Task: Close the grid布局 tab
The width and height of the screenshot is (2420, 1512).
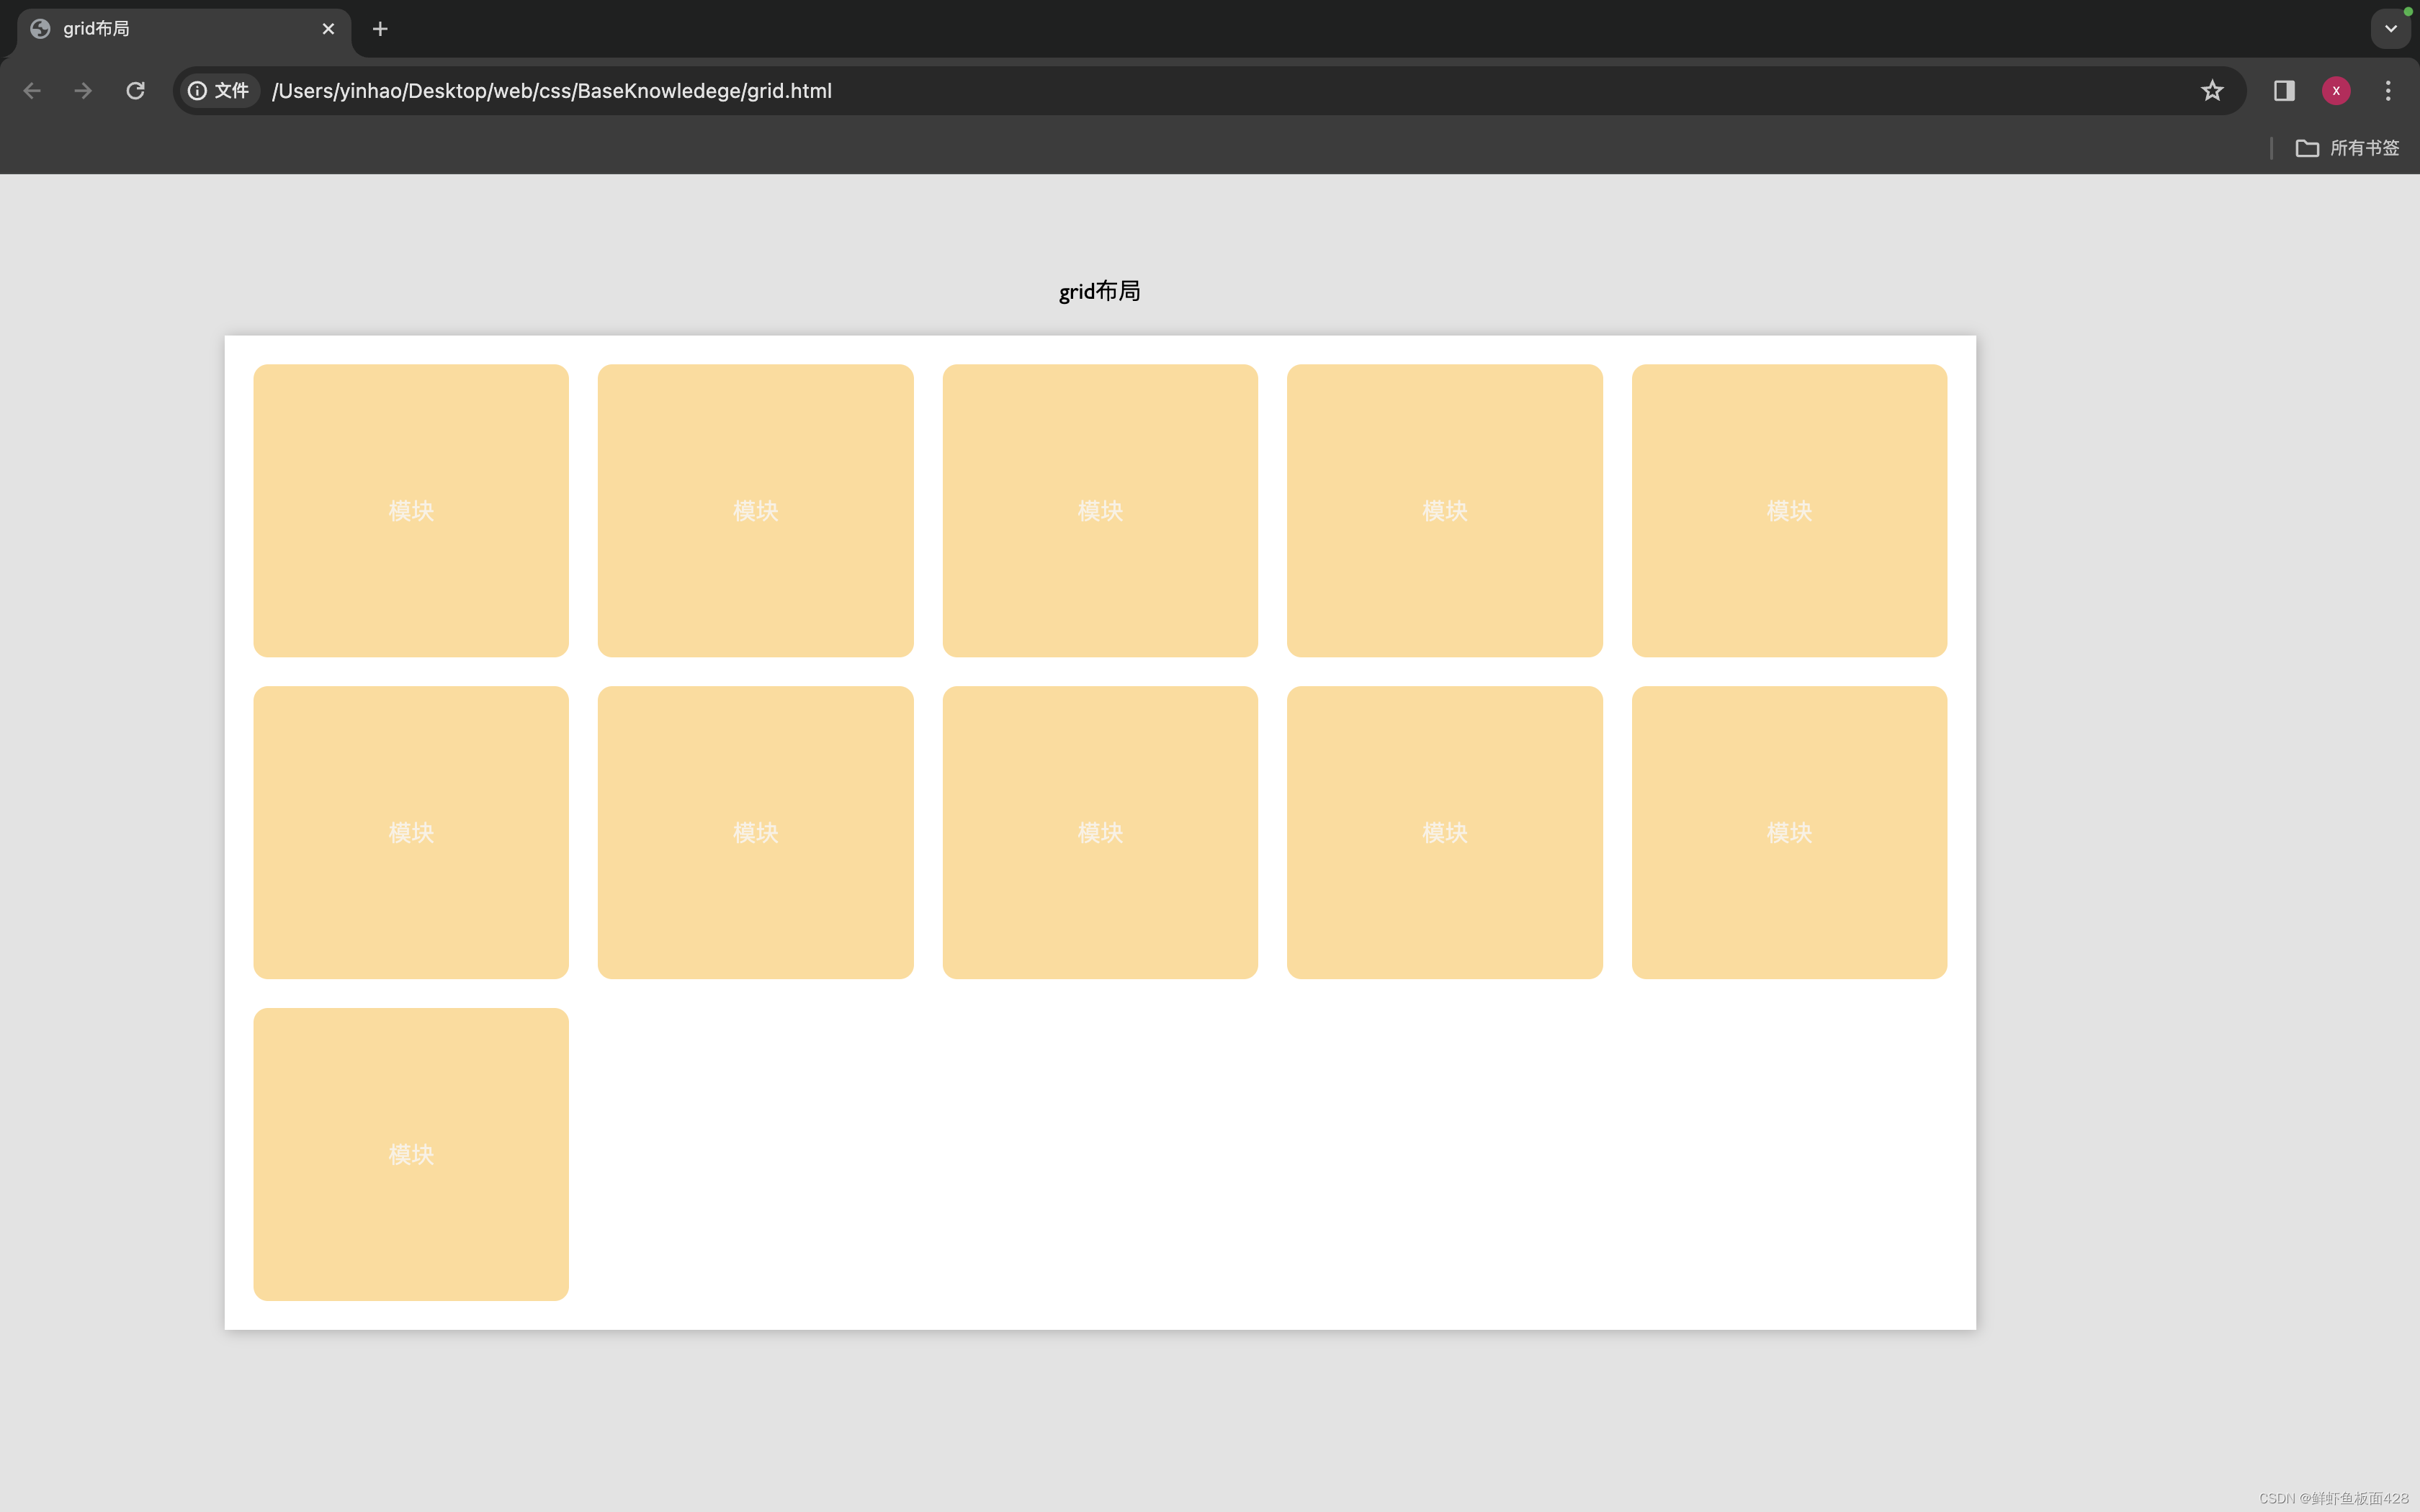Action: click(328, 29)
